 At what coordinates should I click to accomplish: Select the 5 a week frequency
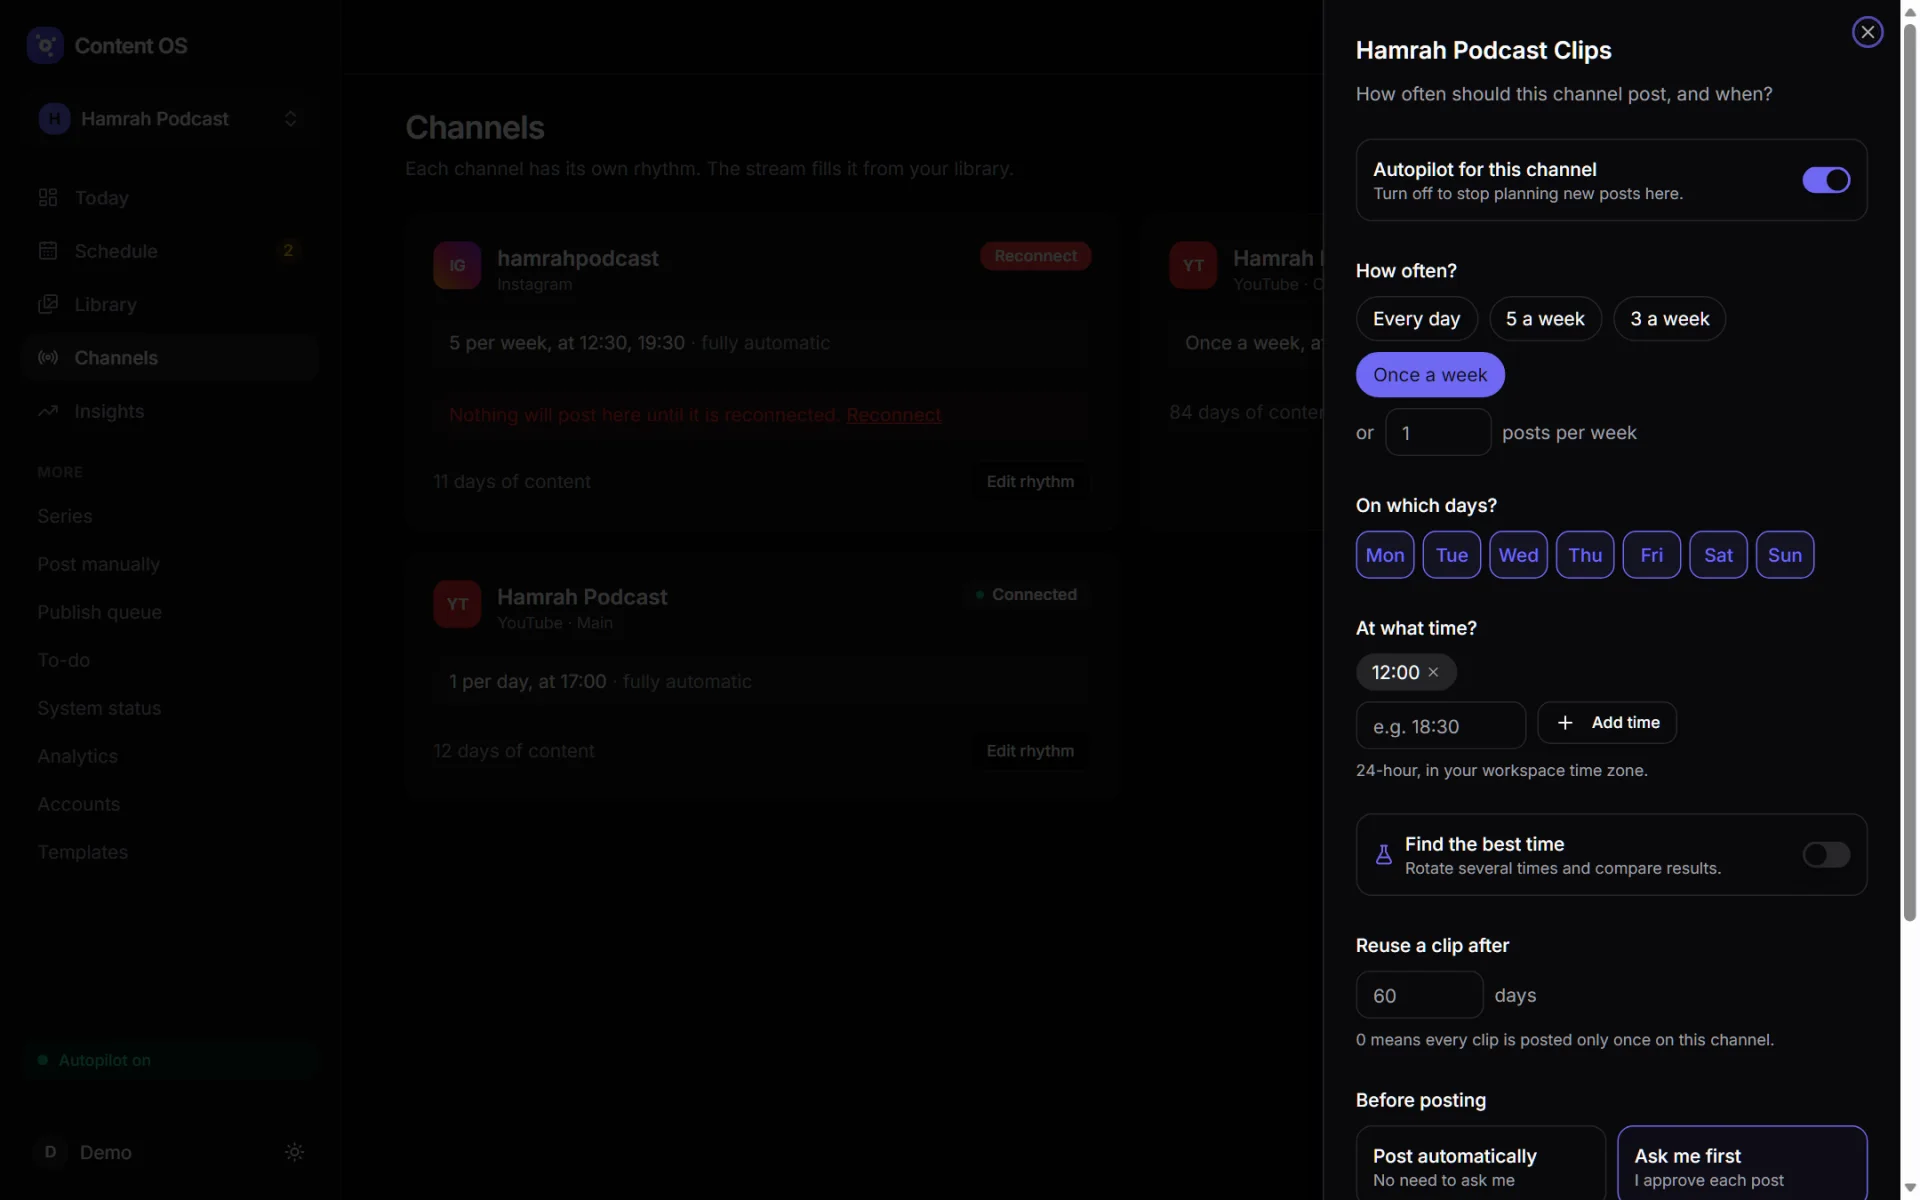1545,319
